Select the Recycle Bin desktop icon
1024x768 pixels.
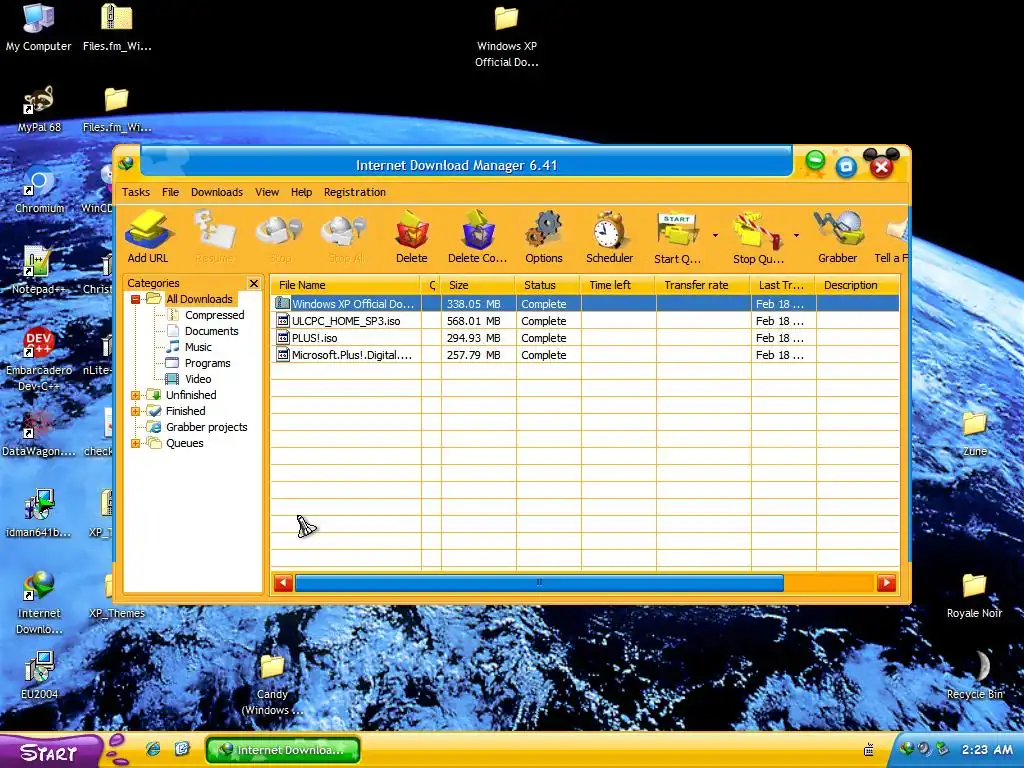[974, 675]
